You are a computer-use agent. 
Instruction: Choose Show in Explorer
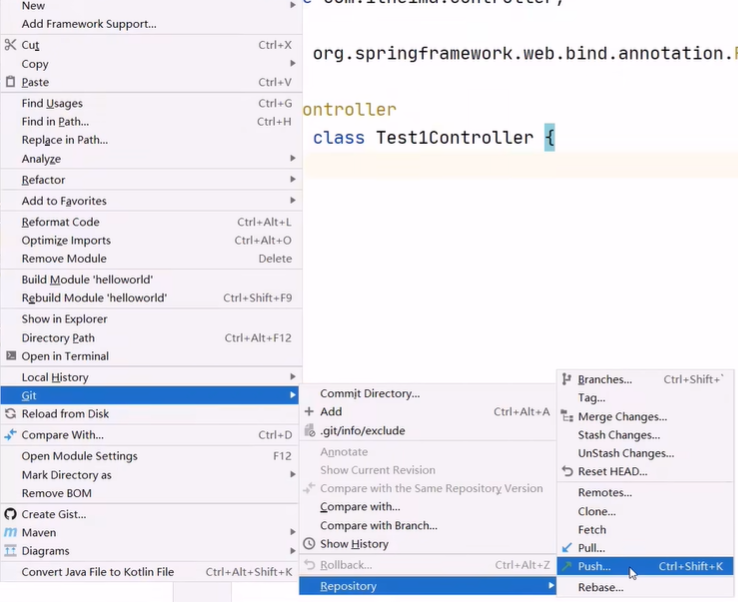pos(151,319)
